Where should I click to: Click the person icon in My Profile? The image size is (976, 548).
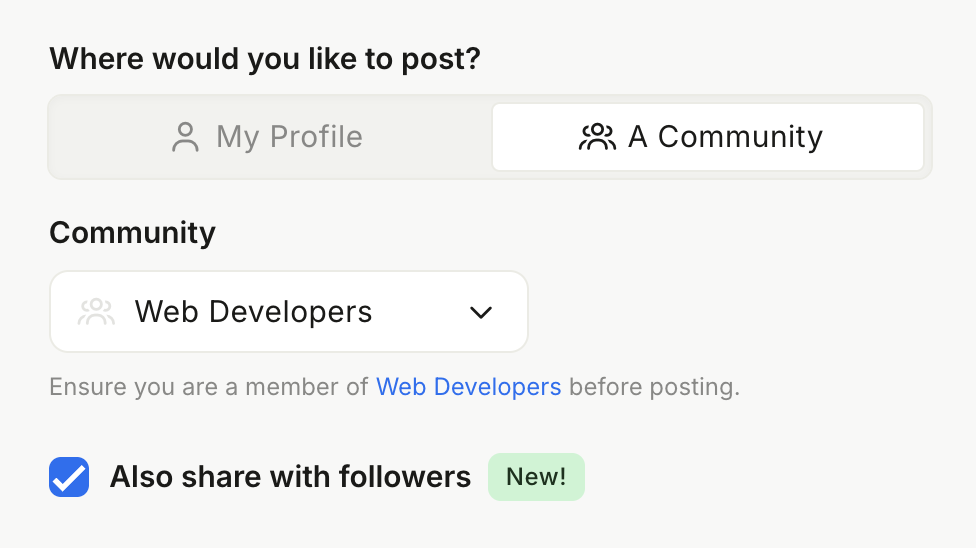point(185,137)
